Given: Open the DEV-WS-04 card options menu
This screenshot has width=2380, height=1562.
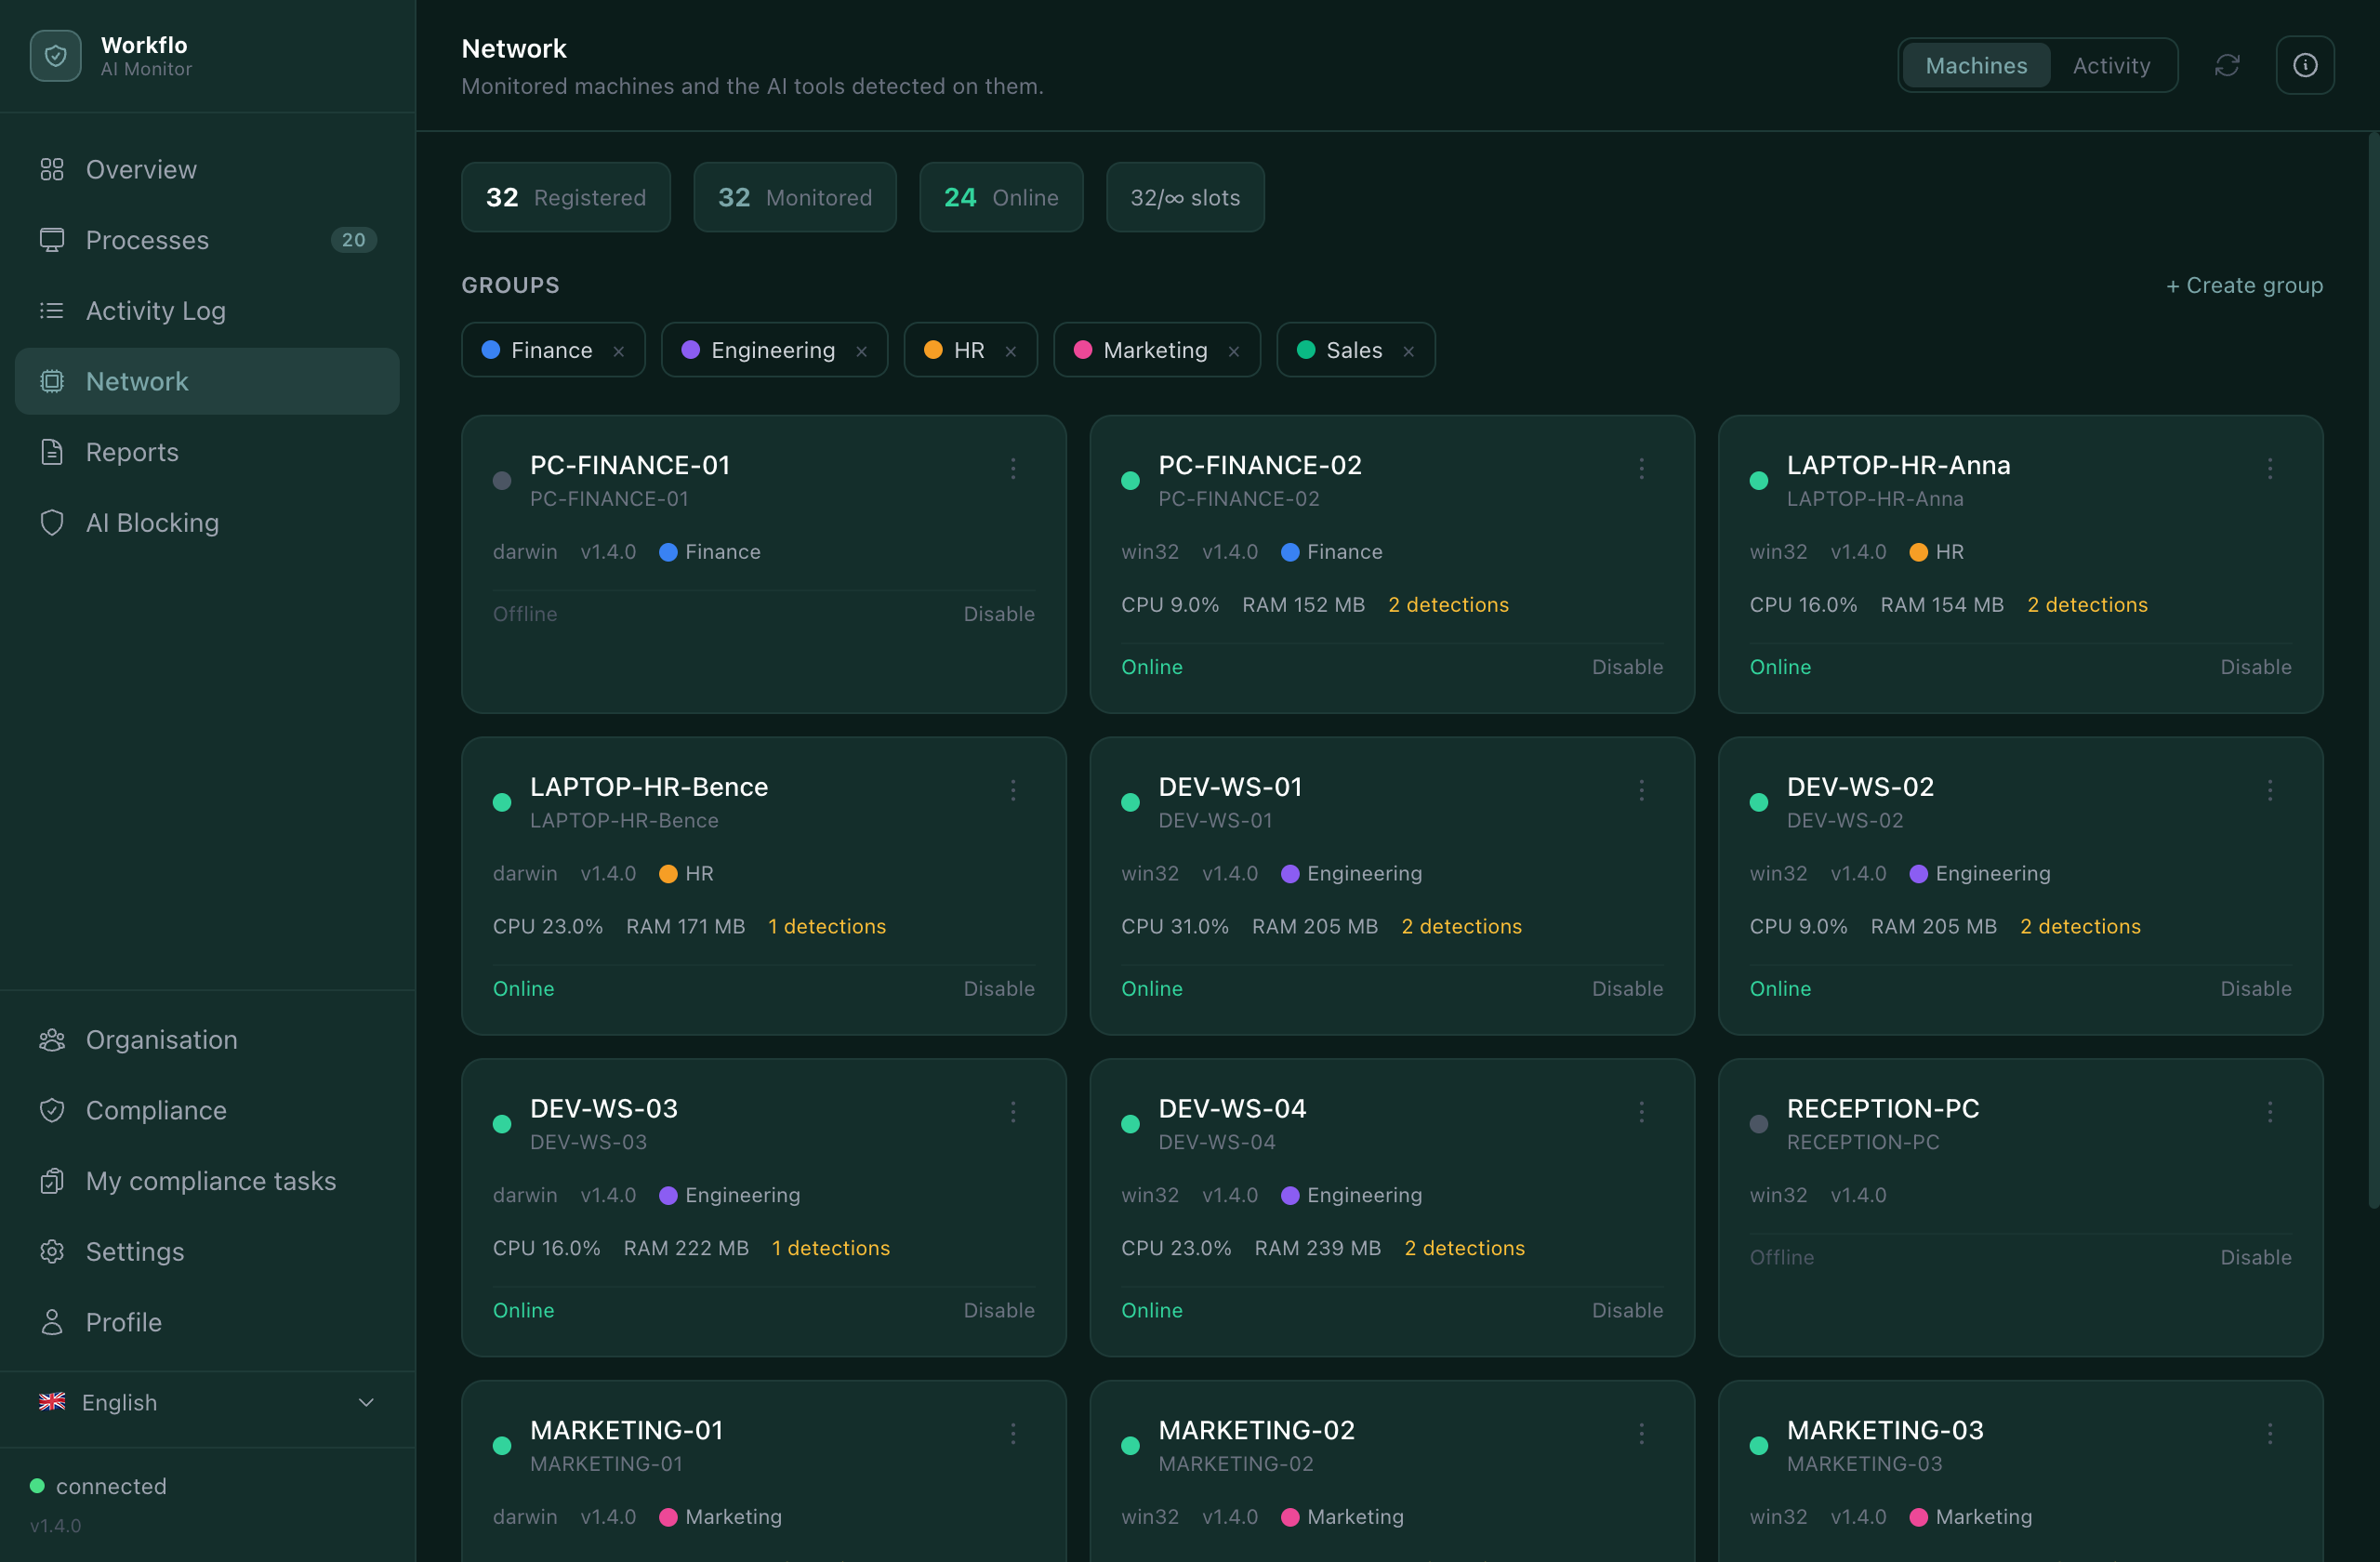Looking at the screenshot, I should coord(1641,1112).
